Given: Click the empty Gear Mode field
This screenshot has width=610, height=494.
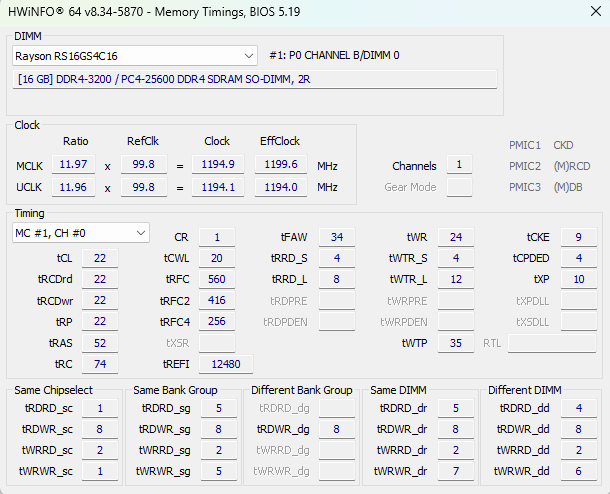Looking at the screenshot, I should point(459,187).
